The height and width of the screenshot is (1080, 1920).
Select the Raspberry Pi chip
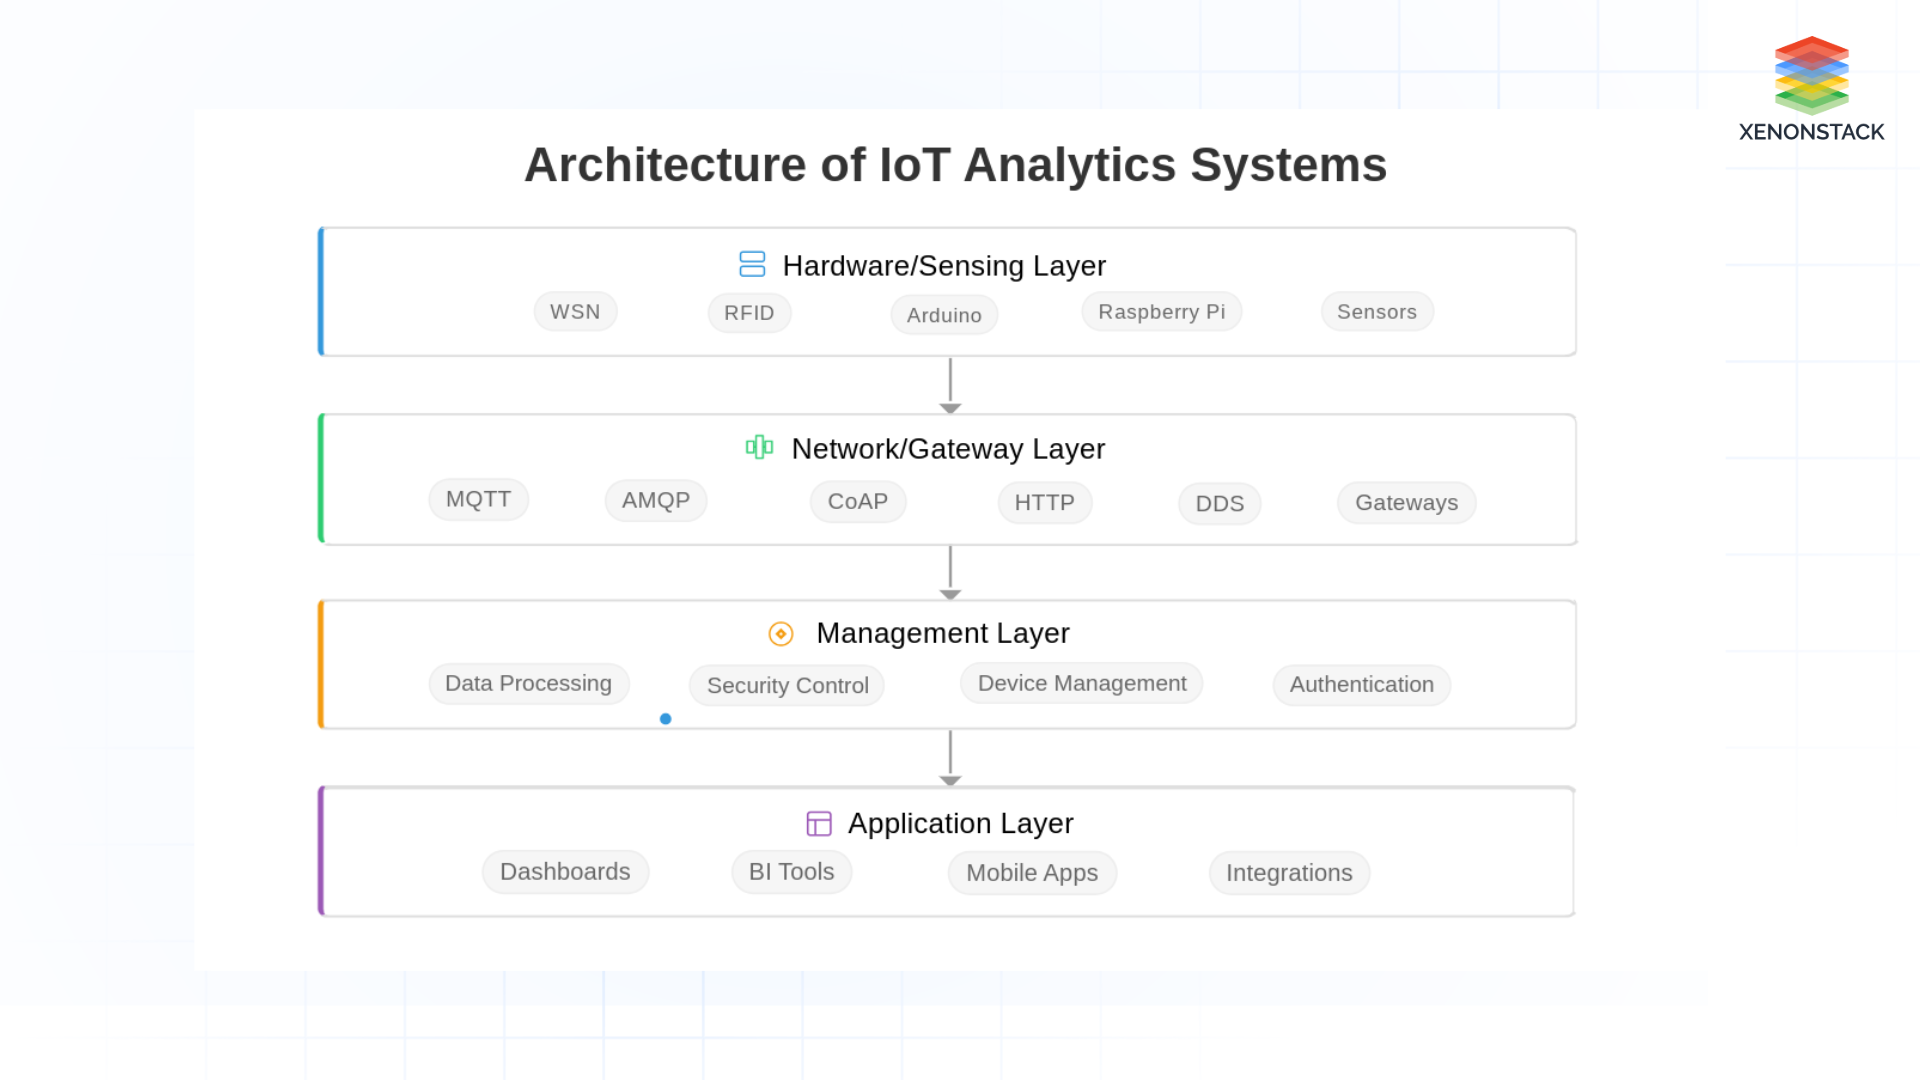pyautogui.click(x=1161, y=311)
